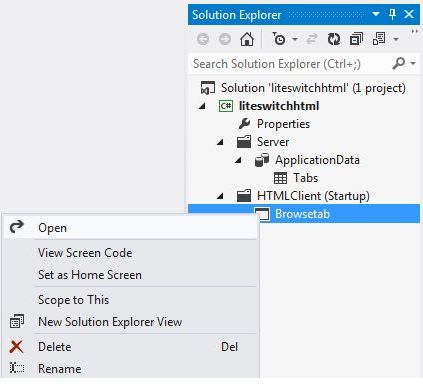Click the Pending Changes Filter clock icon
The height and width of the screenshot is (385, 423).
tap(279, 39)
